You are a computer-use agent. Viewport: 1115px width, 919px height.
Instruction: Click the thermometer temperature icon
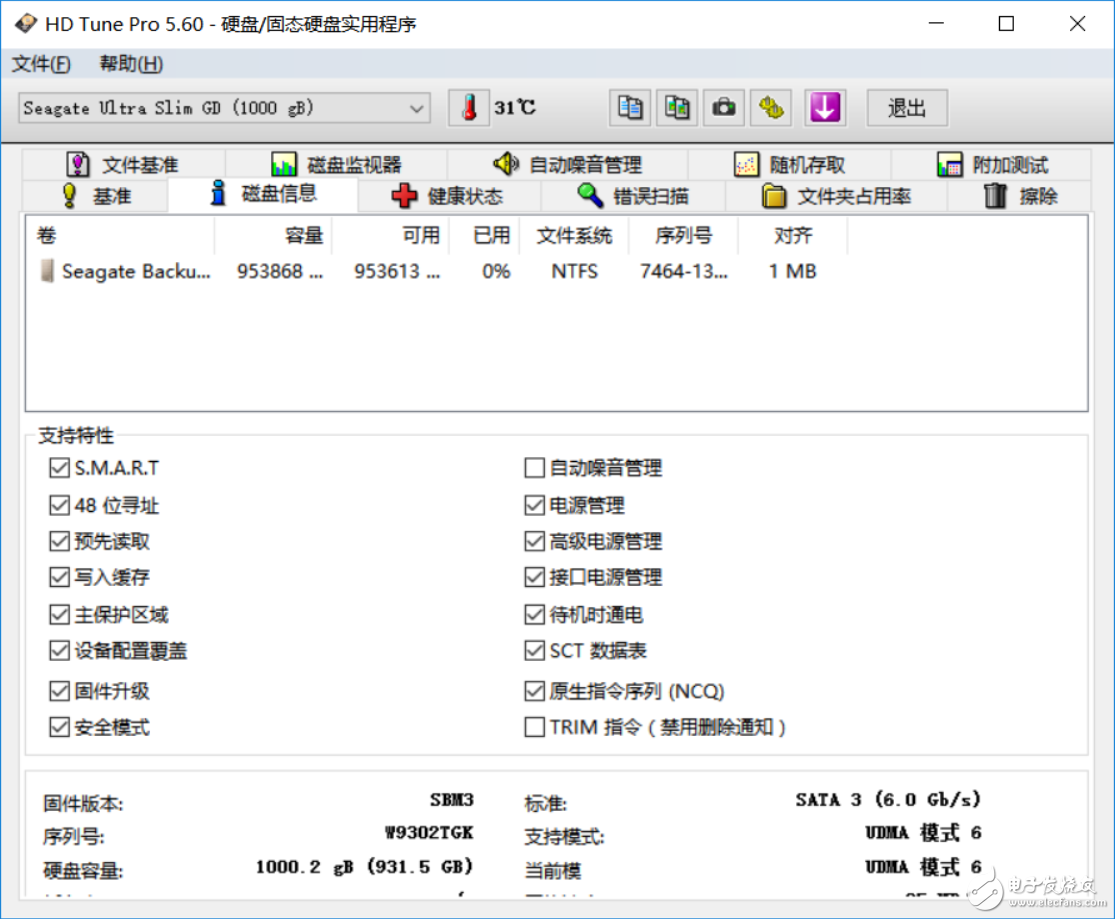470,107
